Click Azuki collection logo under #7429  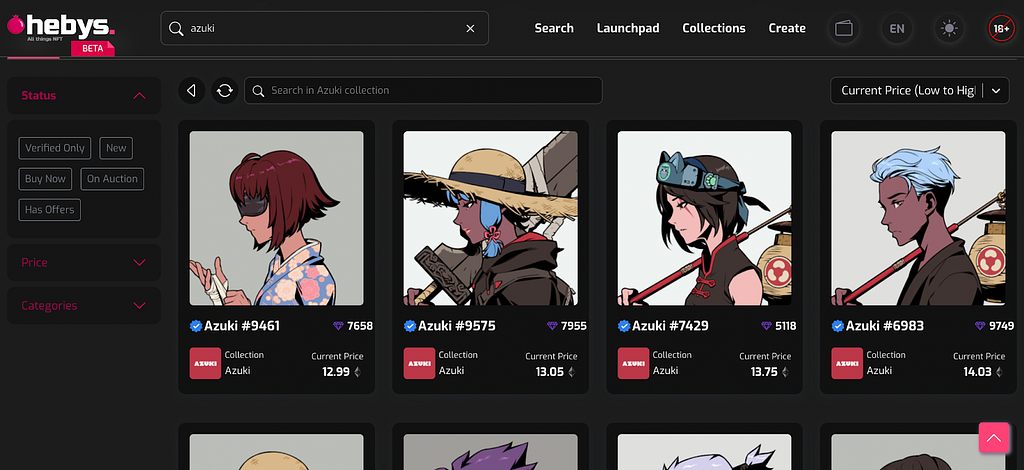[633, 363]
